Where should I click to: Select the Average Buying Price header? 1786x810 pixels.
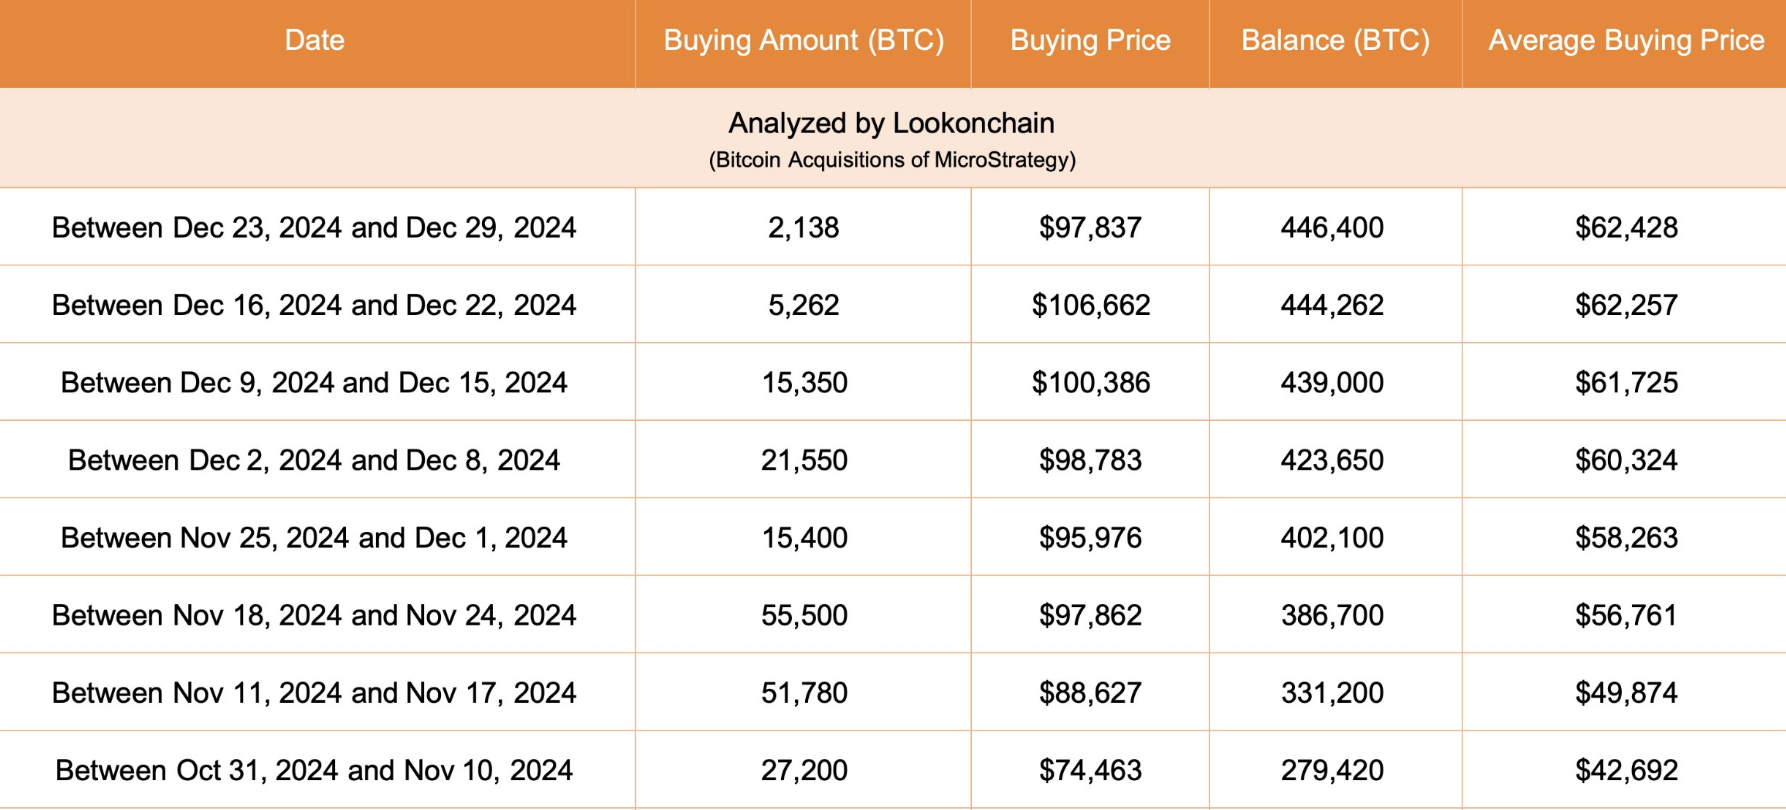click(x=1626, y=40)
